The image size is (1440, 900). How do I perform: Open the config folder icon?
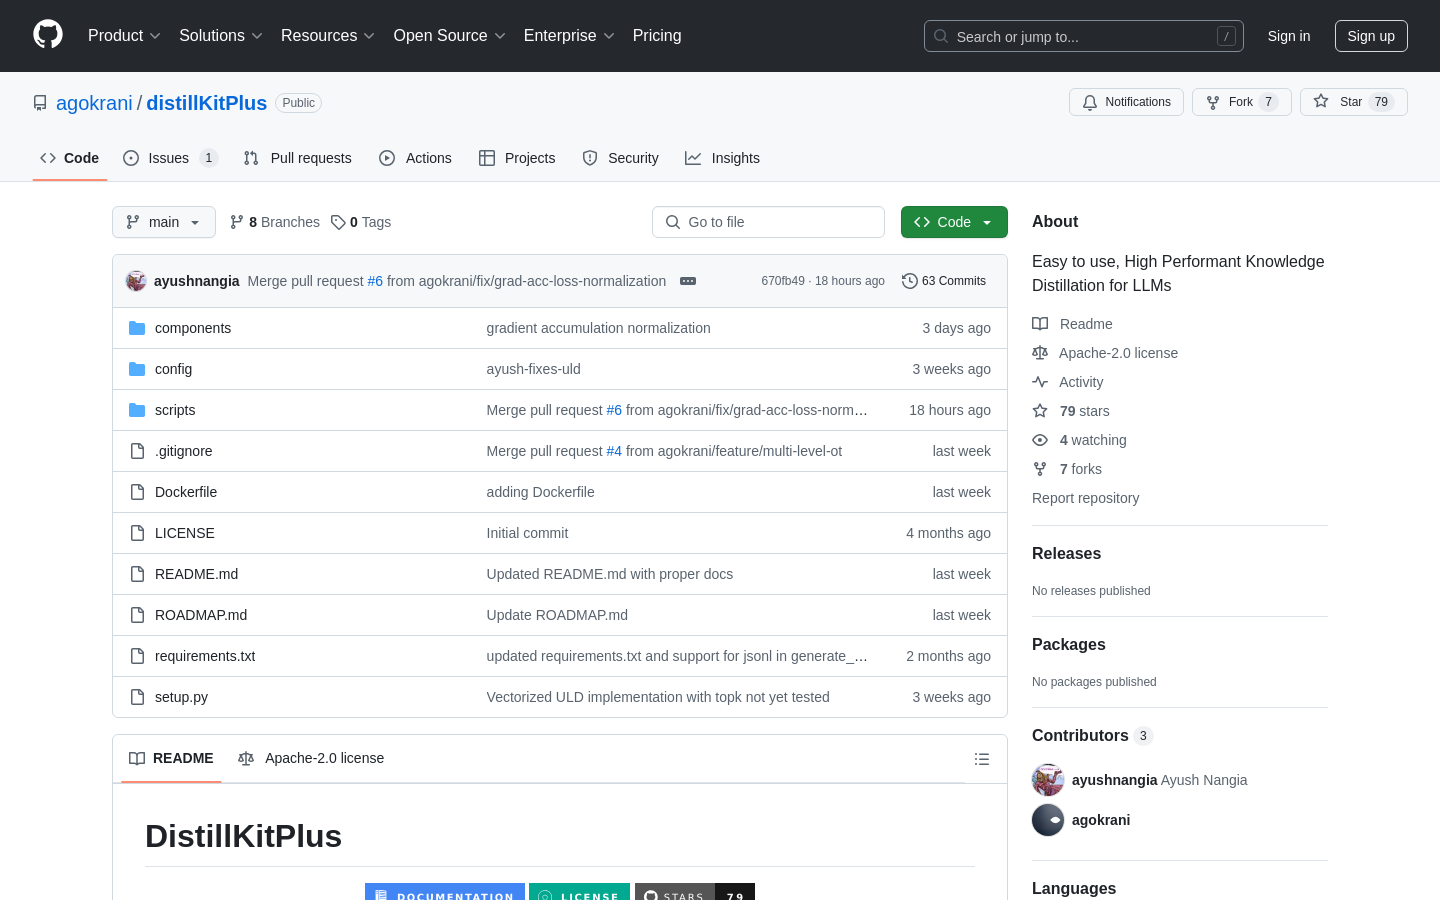137,369
